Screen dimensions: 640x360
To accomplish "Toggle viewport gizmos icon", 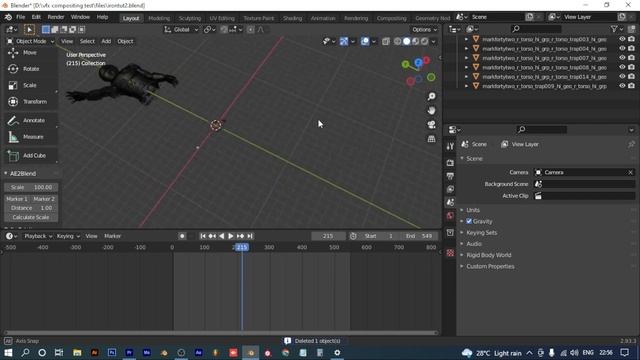I will click(x=344, y=41).
